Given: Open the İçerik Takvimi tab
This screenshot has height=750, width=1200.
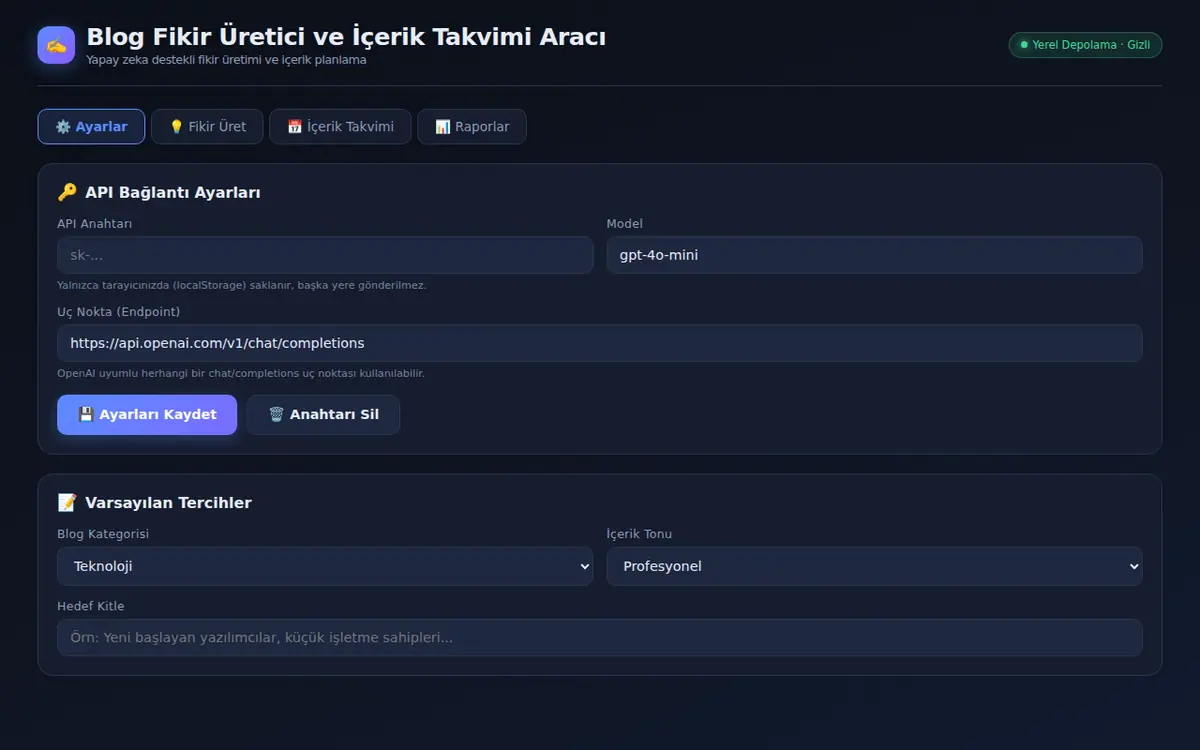Looking at the screenshot, I should pyautogui.click(x=340, y=127).
